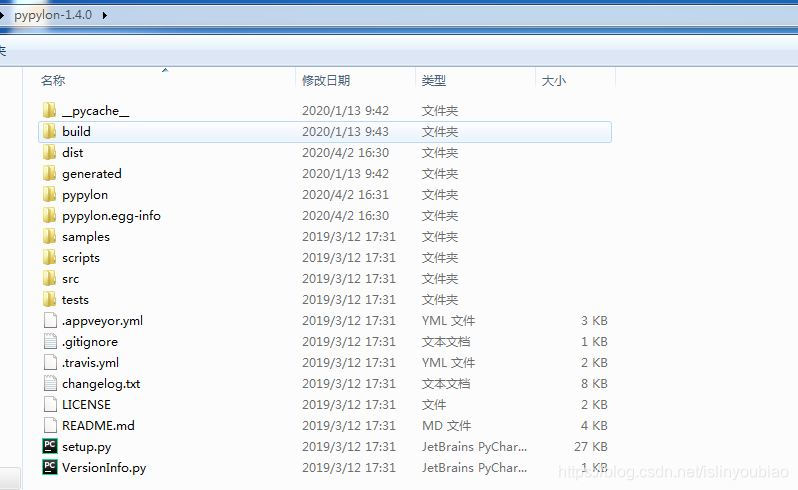Select the file name tests
Image resolution: width=798 pixels, height=490 pixels.
point(75,300)
